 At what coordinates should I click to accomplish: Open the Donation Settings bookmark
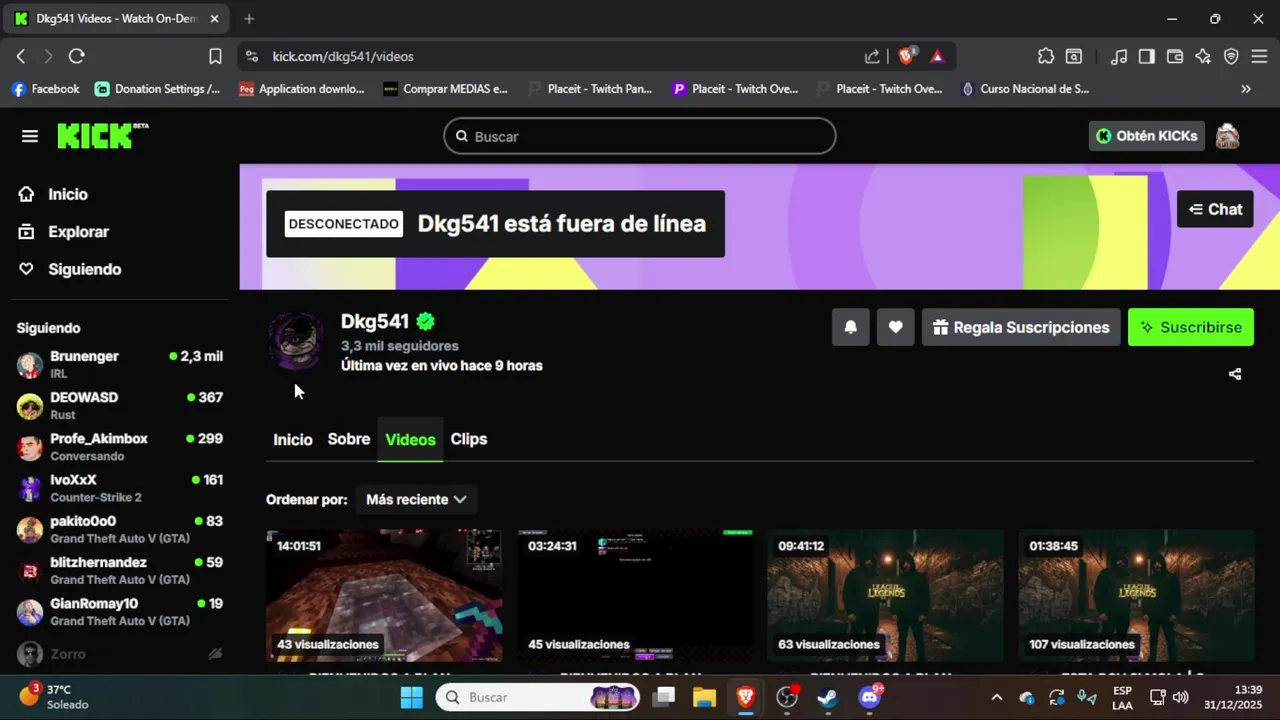point(158,89)
